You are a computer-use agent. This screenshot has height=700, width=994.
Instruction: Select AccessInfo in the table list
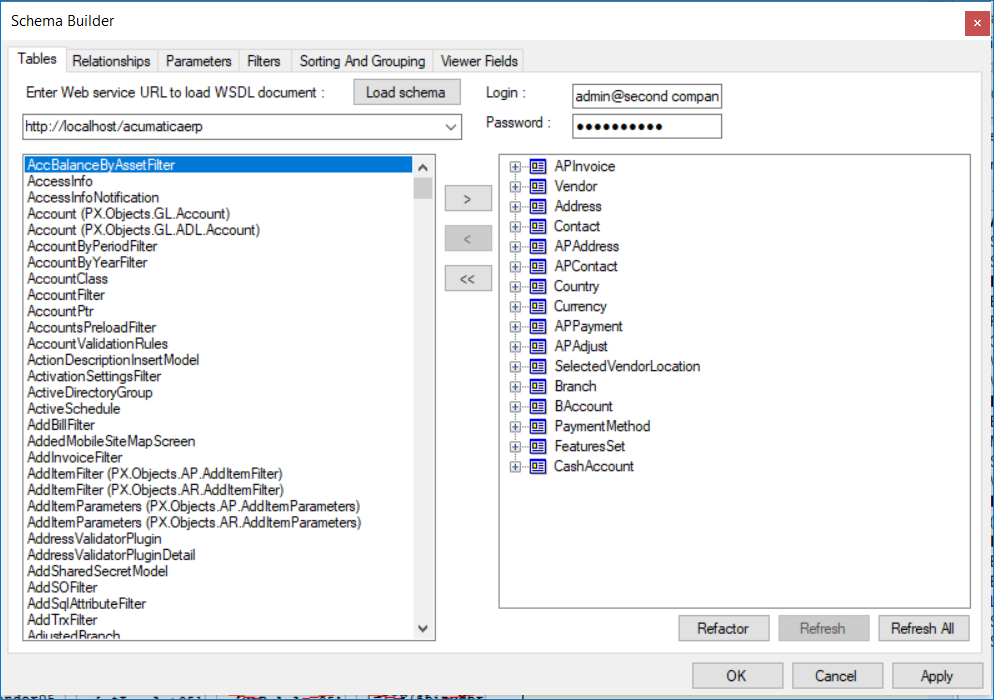pos(219,181)
